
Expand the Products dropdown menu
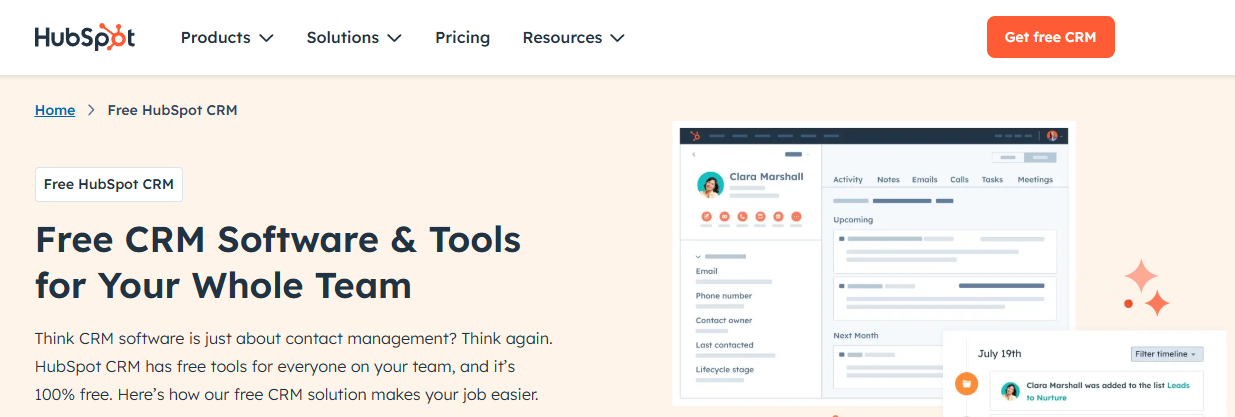point(226,37)
